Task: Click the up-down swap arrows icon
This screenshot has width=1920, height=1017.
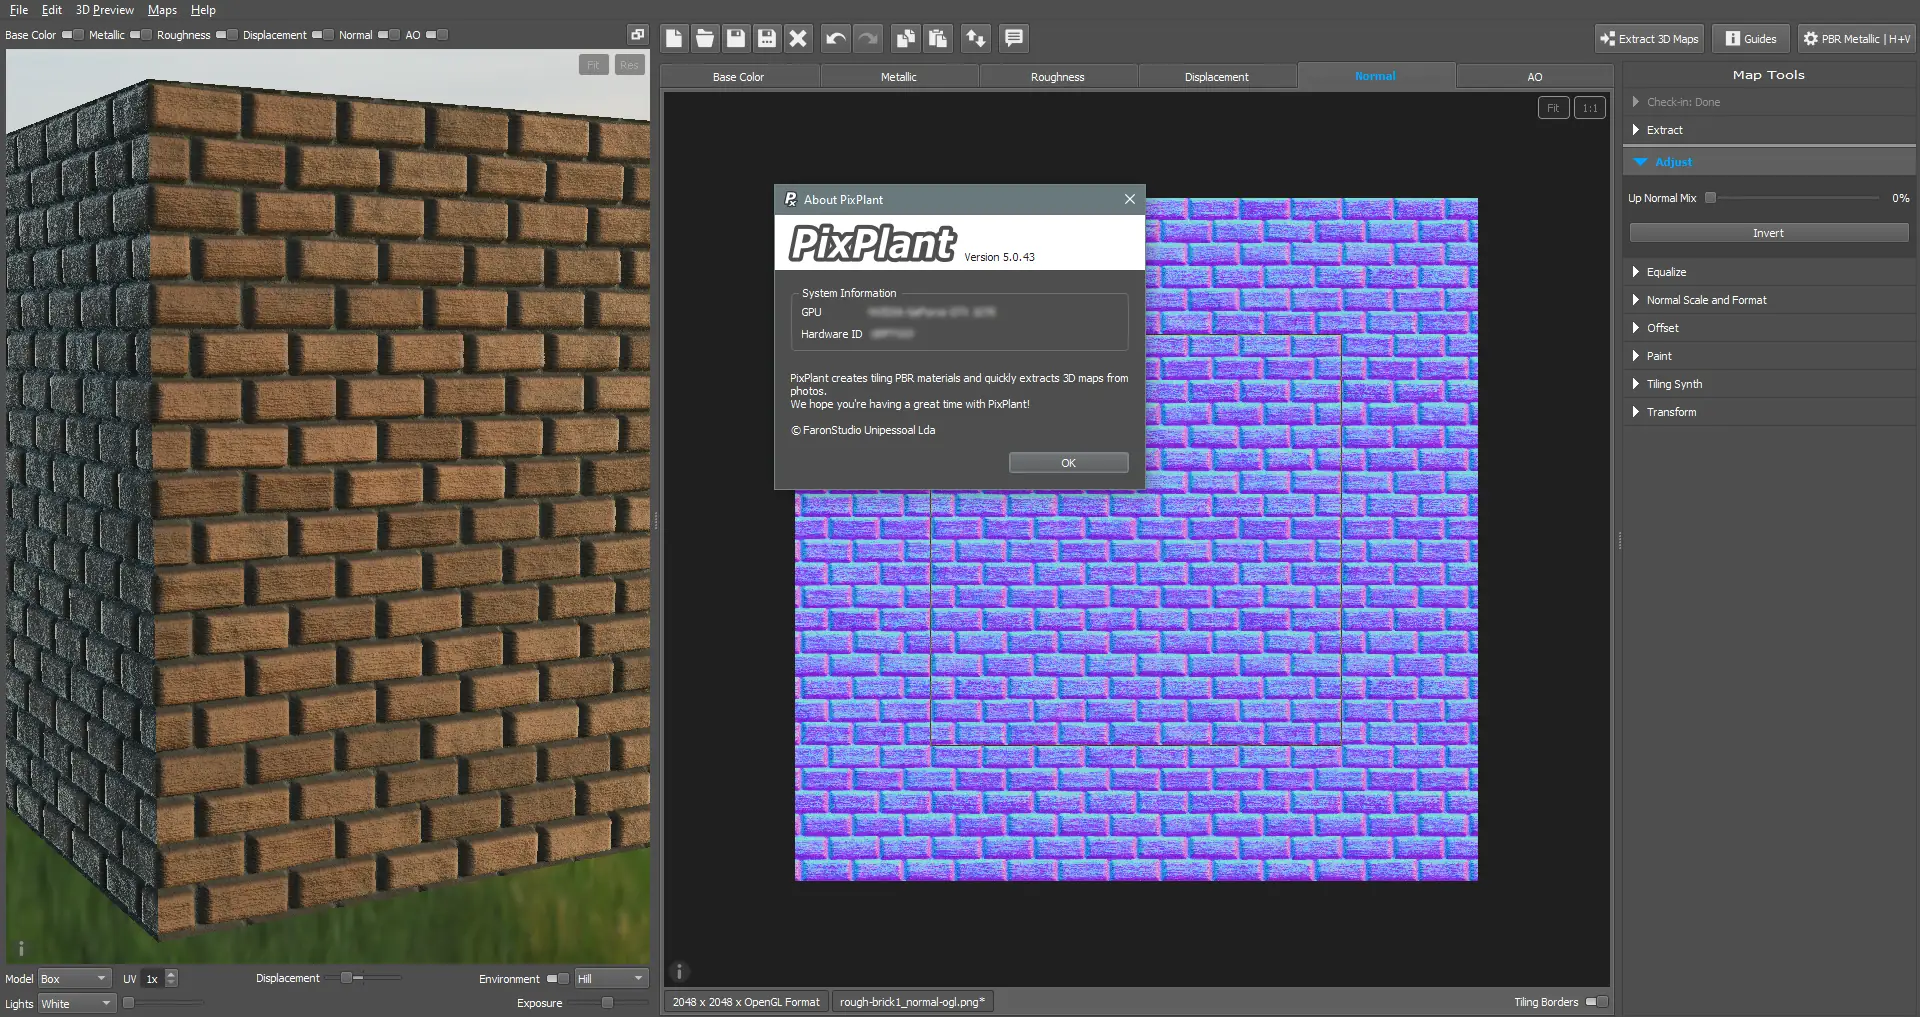Action: pyautogui.click(x=975, y=38)
